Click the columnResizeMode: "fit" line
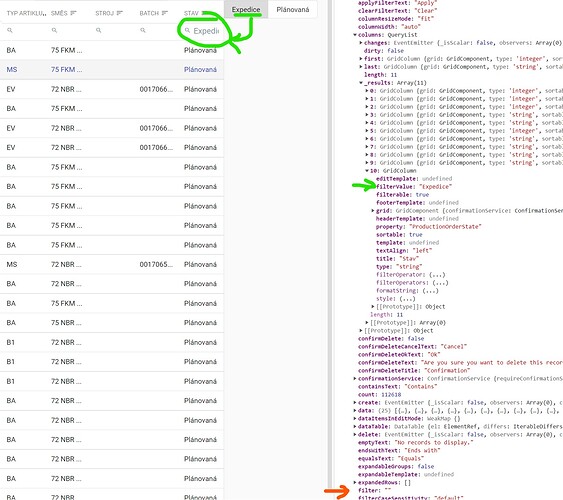The image size is (563, 500). [x=396, y=19]
